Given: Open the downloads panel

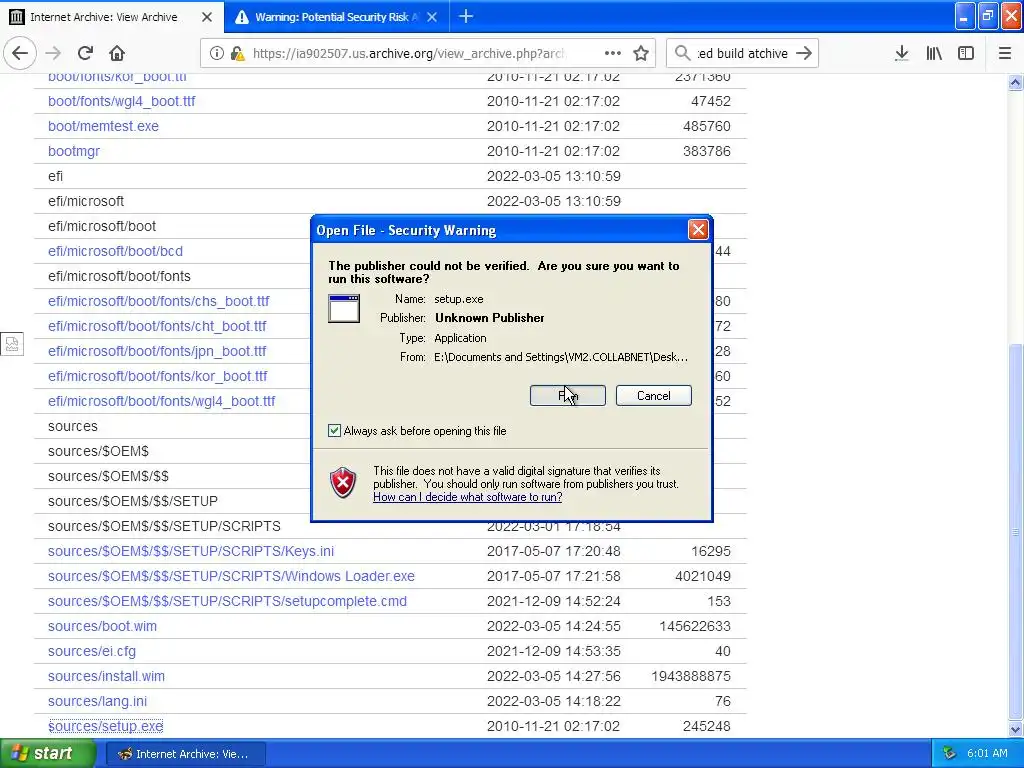Looking at the screenshot, I should point(902,53).
